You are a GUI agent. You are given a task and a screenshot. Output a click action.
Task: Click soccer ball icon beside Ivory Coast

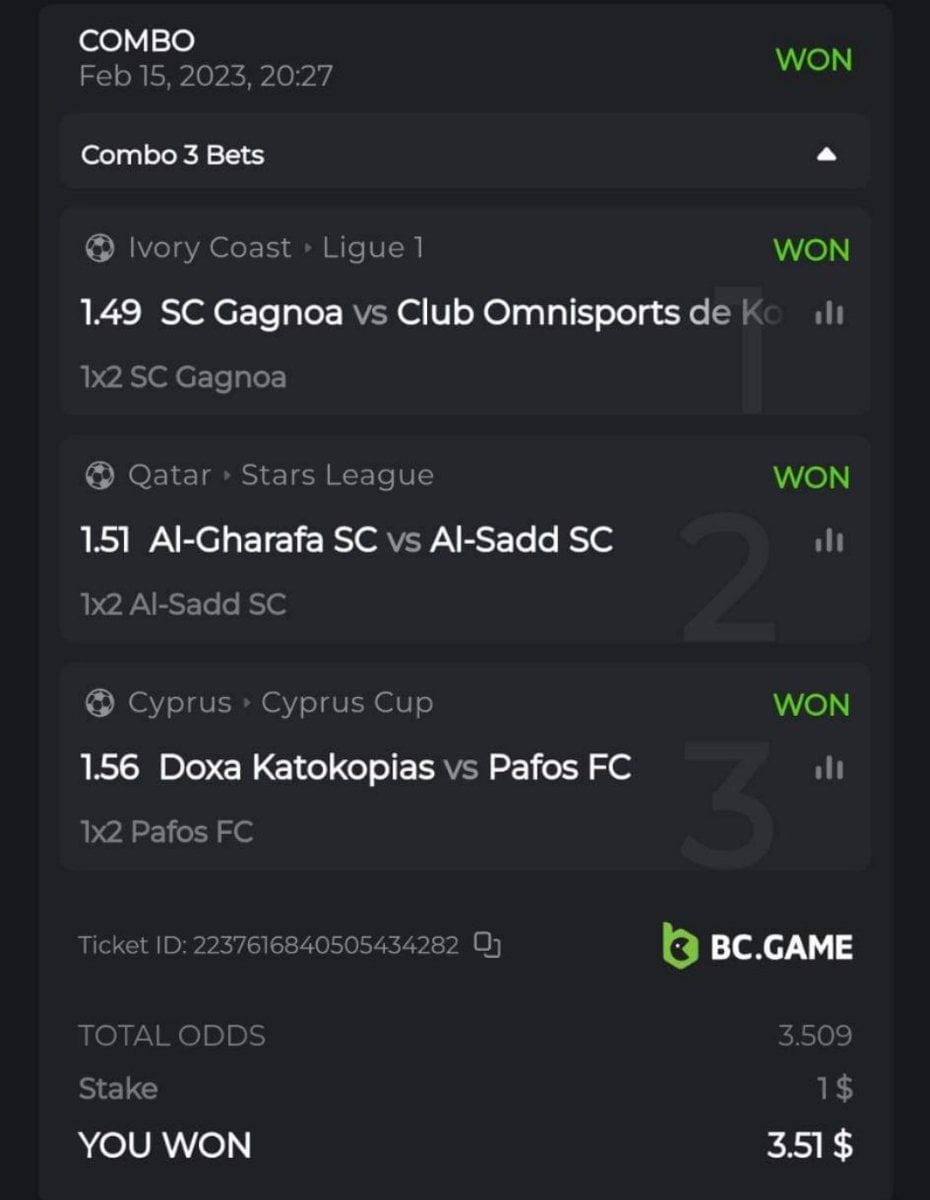pyautogui.click(x=100, y=248)
